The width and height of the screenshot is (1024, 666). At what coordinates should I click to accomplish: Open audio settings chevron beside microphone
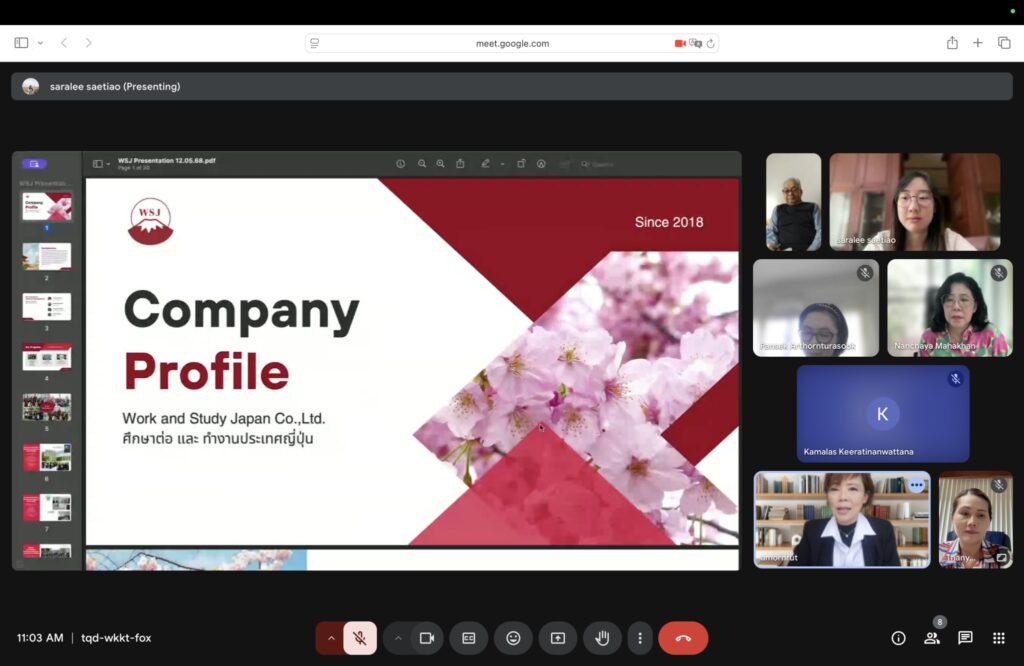331,638
